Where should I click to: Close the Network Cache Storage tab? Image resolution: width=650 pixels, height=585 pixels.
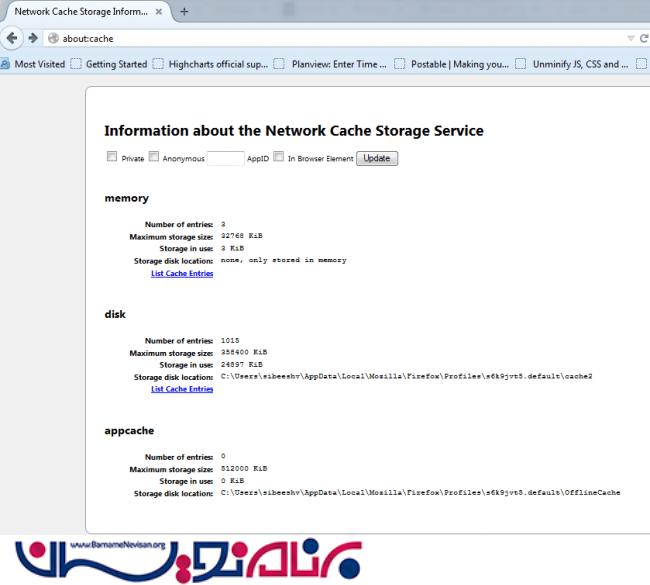tap(159, 12)
